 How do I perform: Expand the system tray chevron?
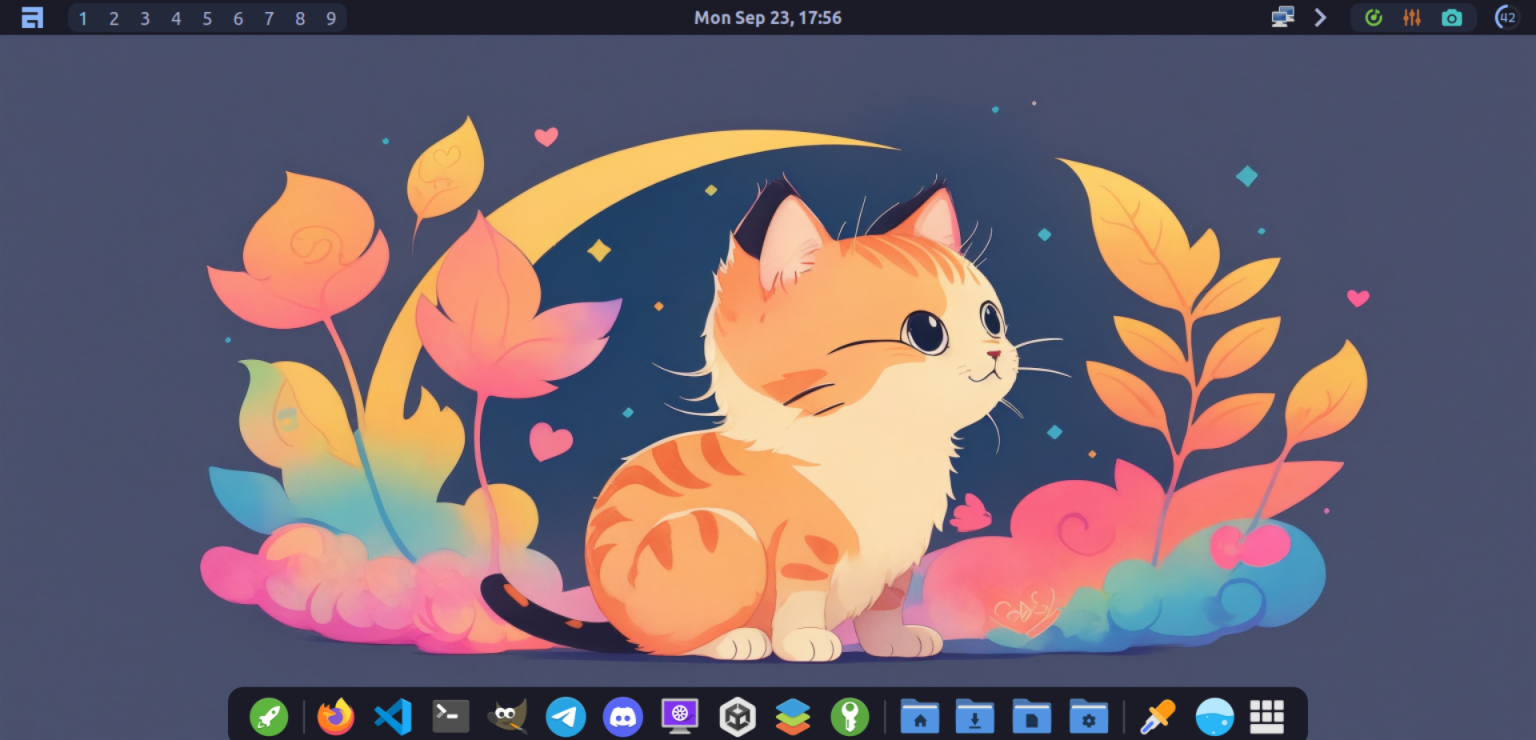[1320, 17]
